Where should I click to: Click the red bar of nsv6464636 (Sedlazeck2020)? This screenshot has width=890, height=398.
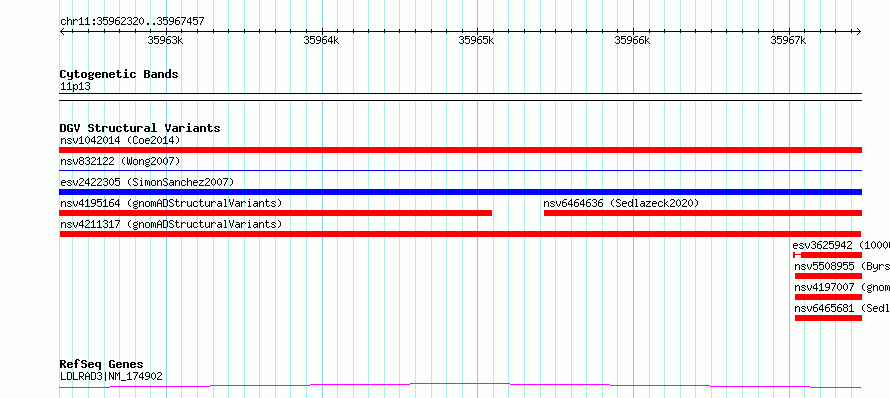coord(703,213)
